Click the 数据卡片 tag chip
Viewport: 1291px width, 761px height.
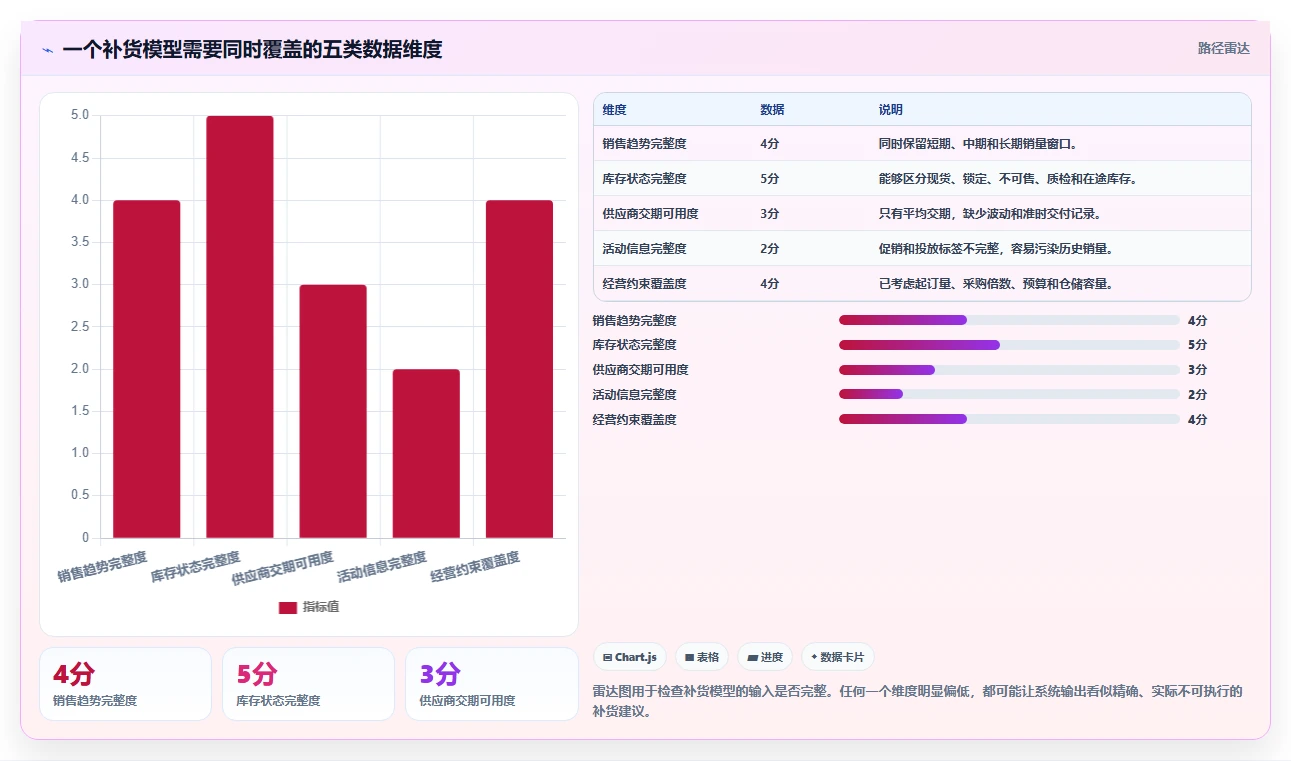pyautogui.click(x=838, y=657)
